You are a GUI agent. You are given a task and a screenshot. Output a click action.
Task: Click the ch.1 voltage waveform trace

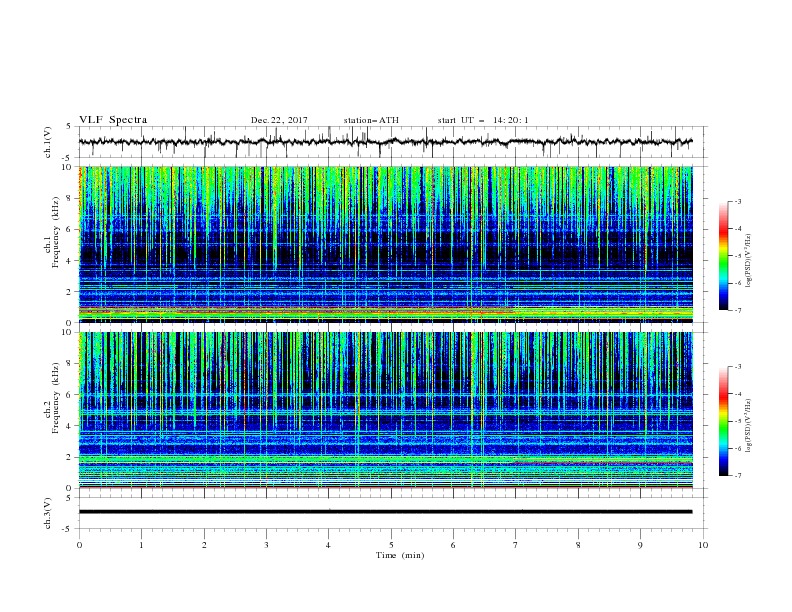[x=385, y=142]
